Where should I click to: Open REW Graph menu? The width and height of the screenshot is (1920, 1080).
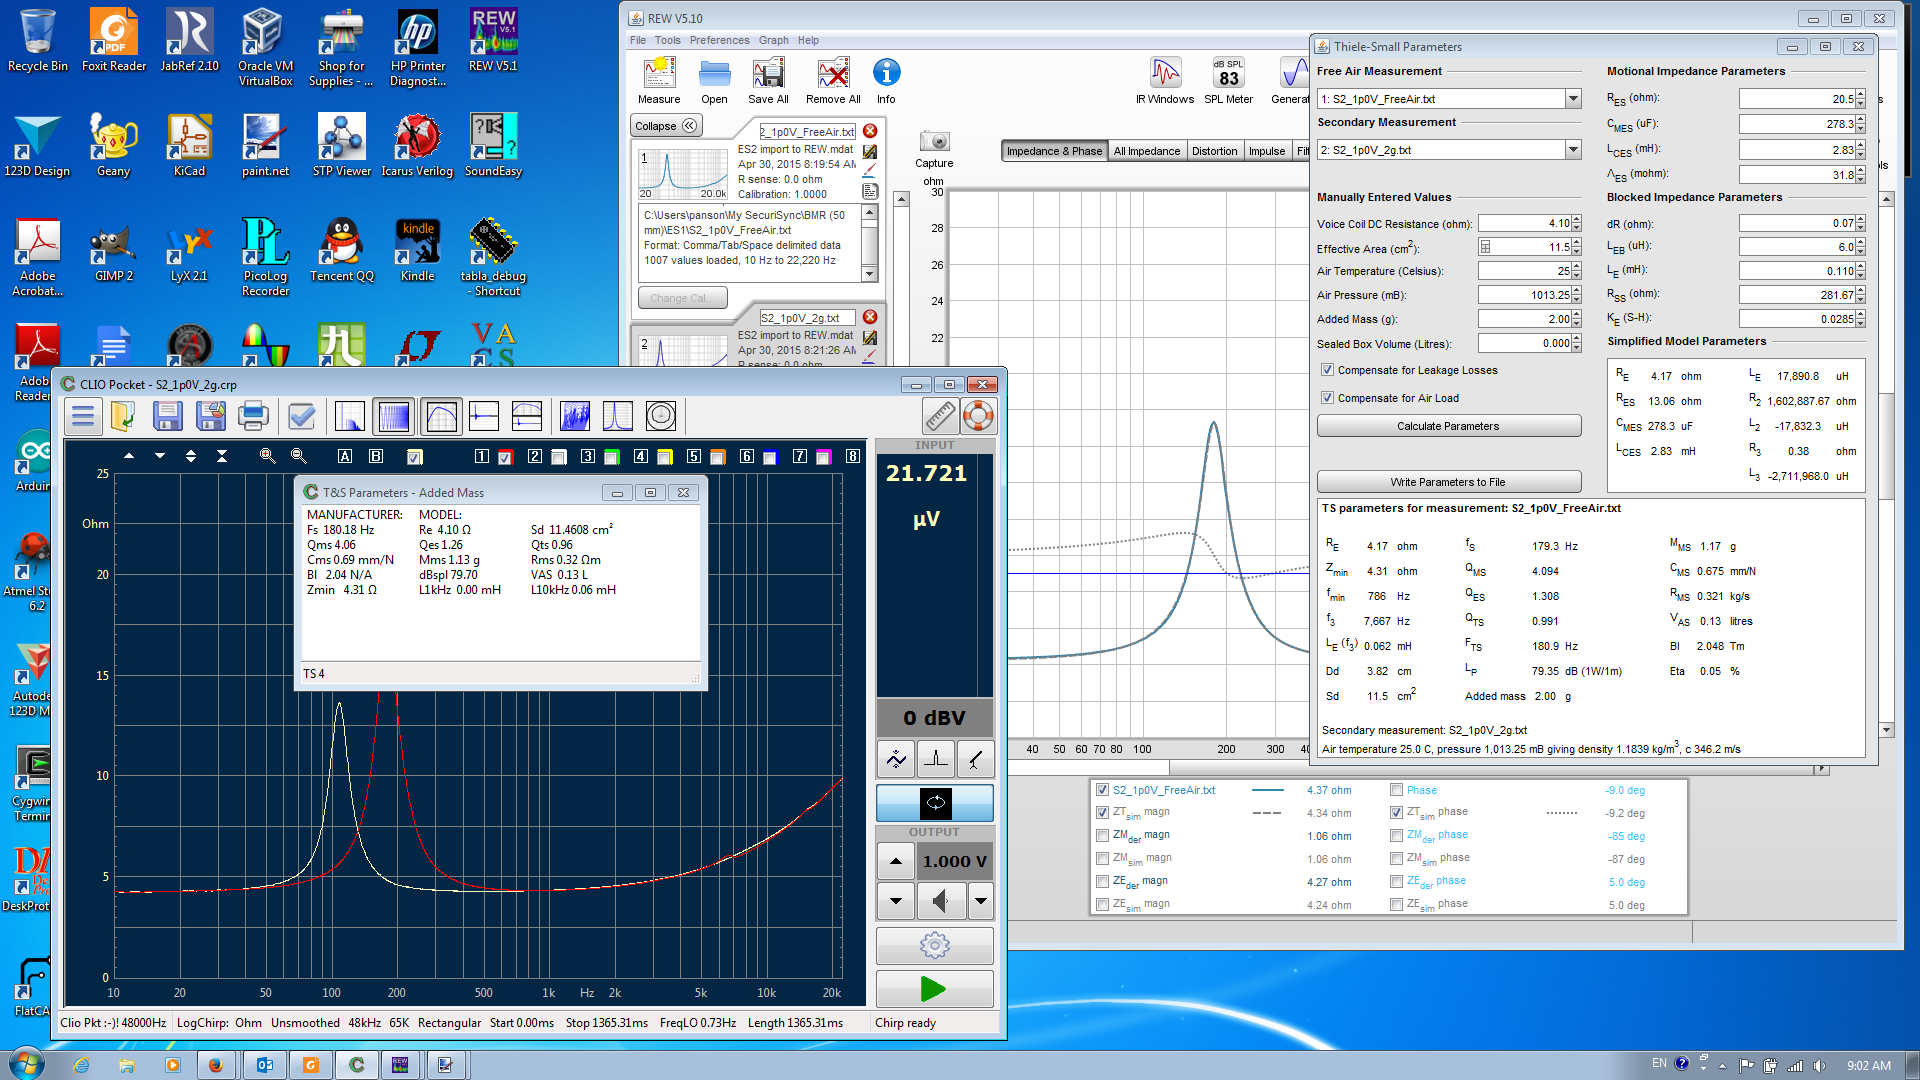click(773, 41)
